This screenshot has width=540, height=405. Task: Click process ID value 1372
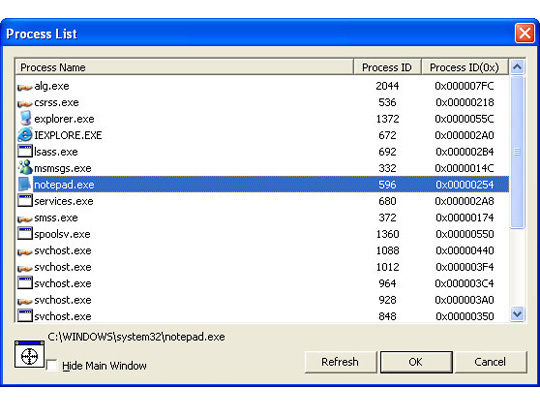(387, 119)
